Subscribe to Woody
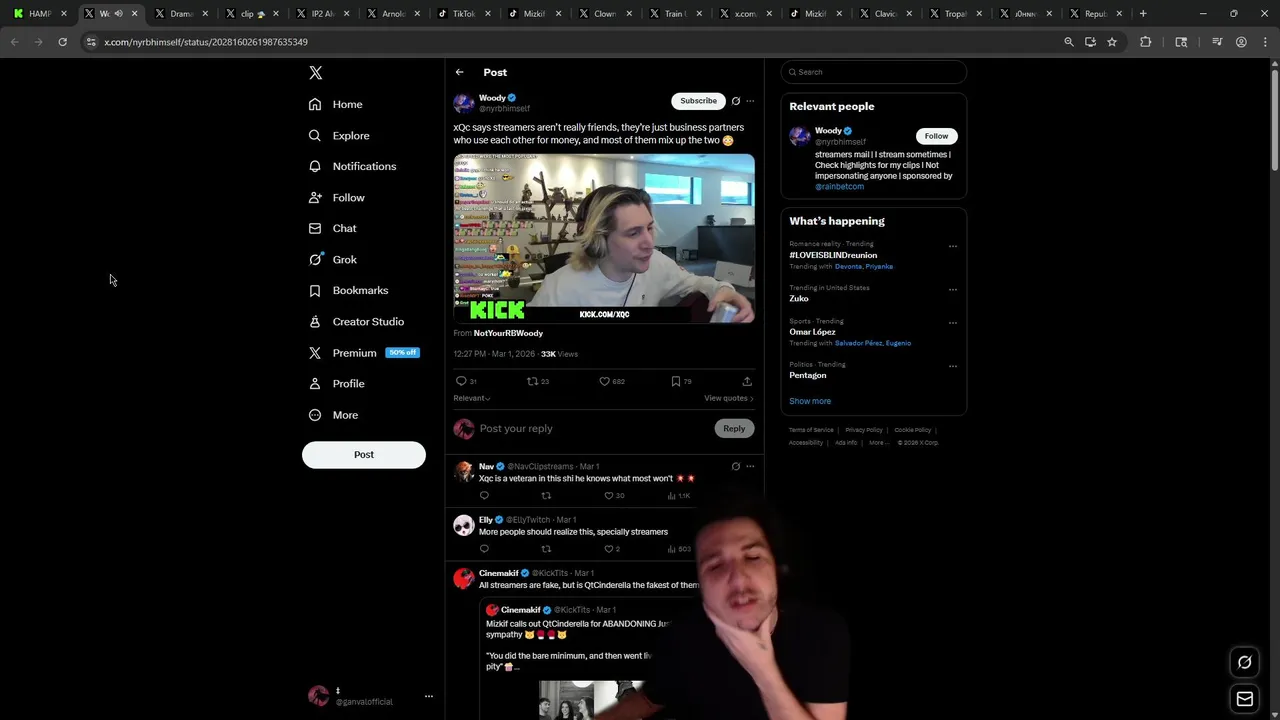The image size is (1280, 720). coord(698,101)
